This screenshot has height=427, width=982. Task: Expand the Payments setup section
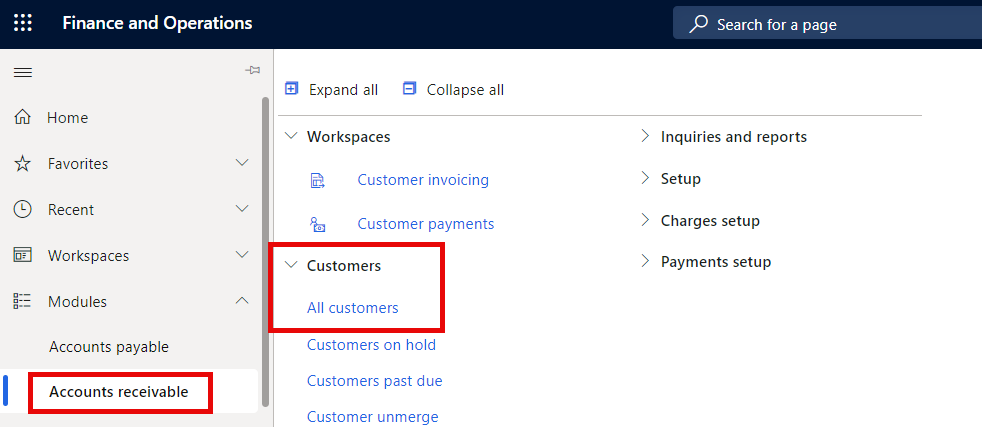coord(645,261)
